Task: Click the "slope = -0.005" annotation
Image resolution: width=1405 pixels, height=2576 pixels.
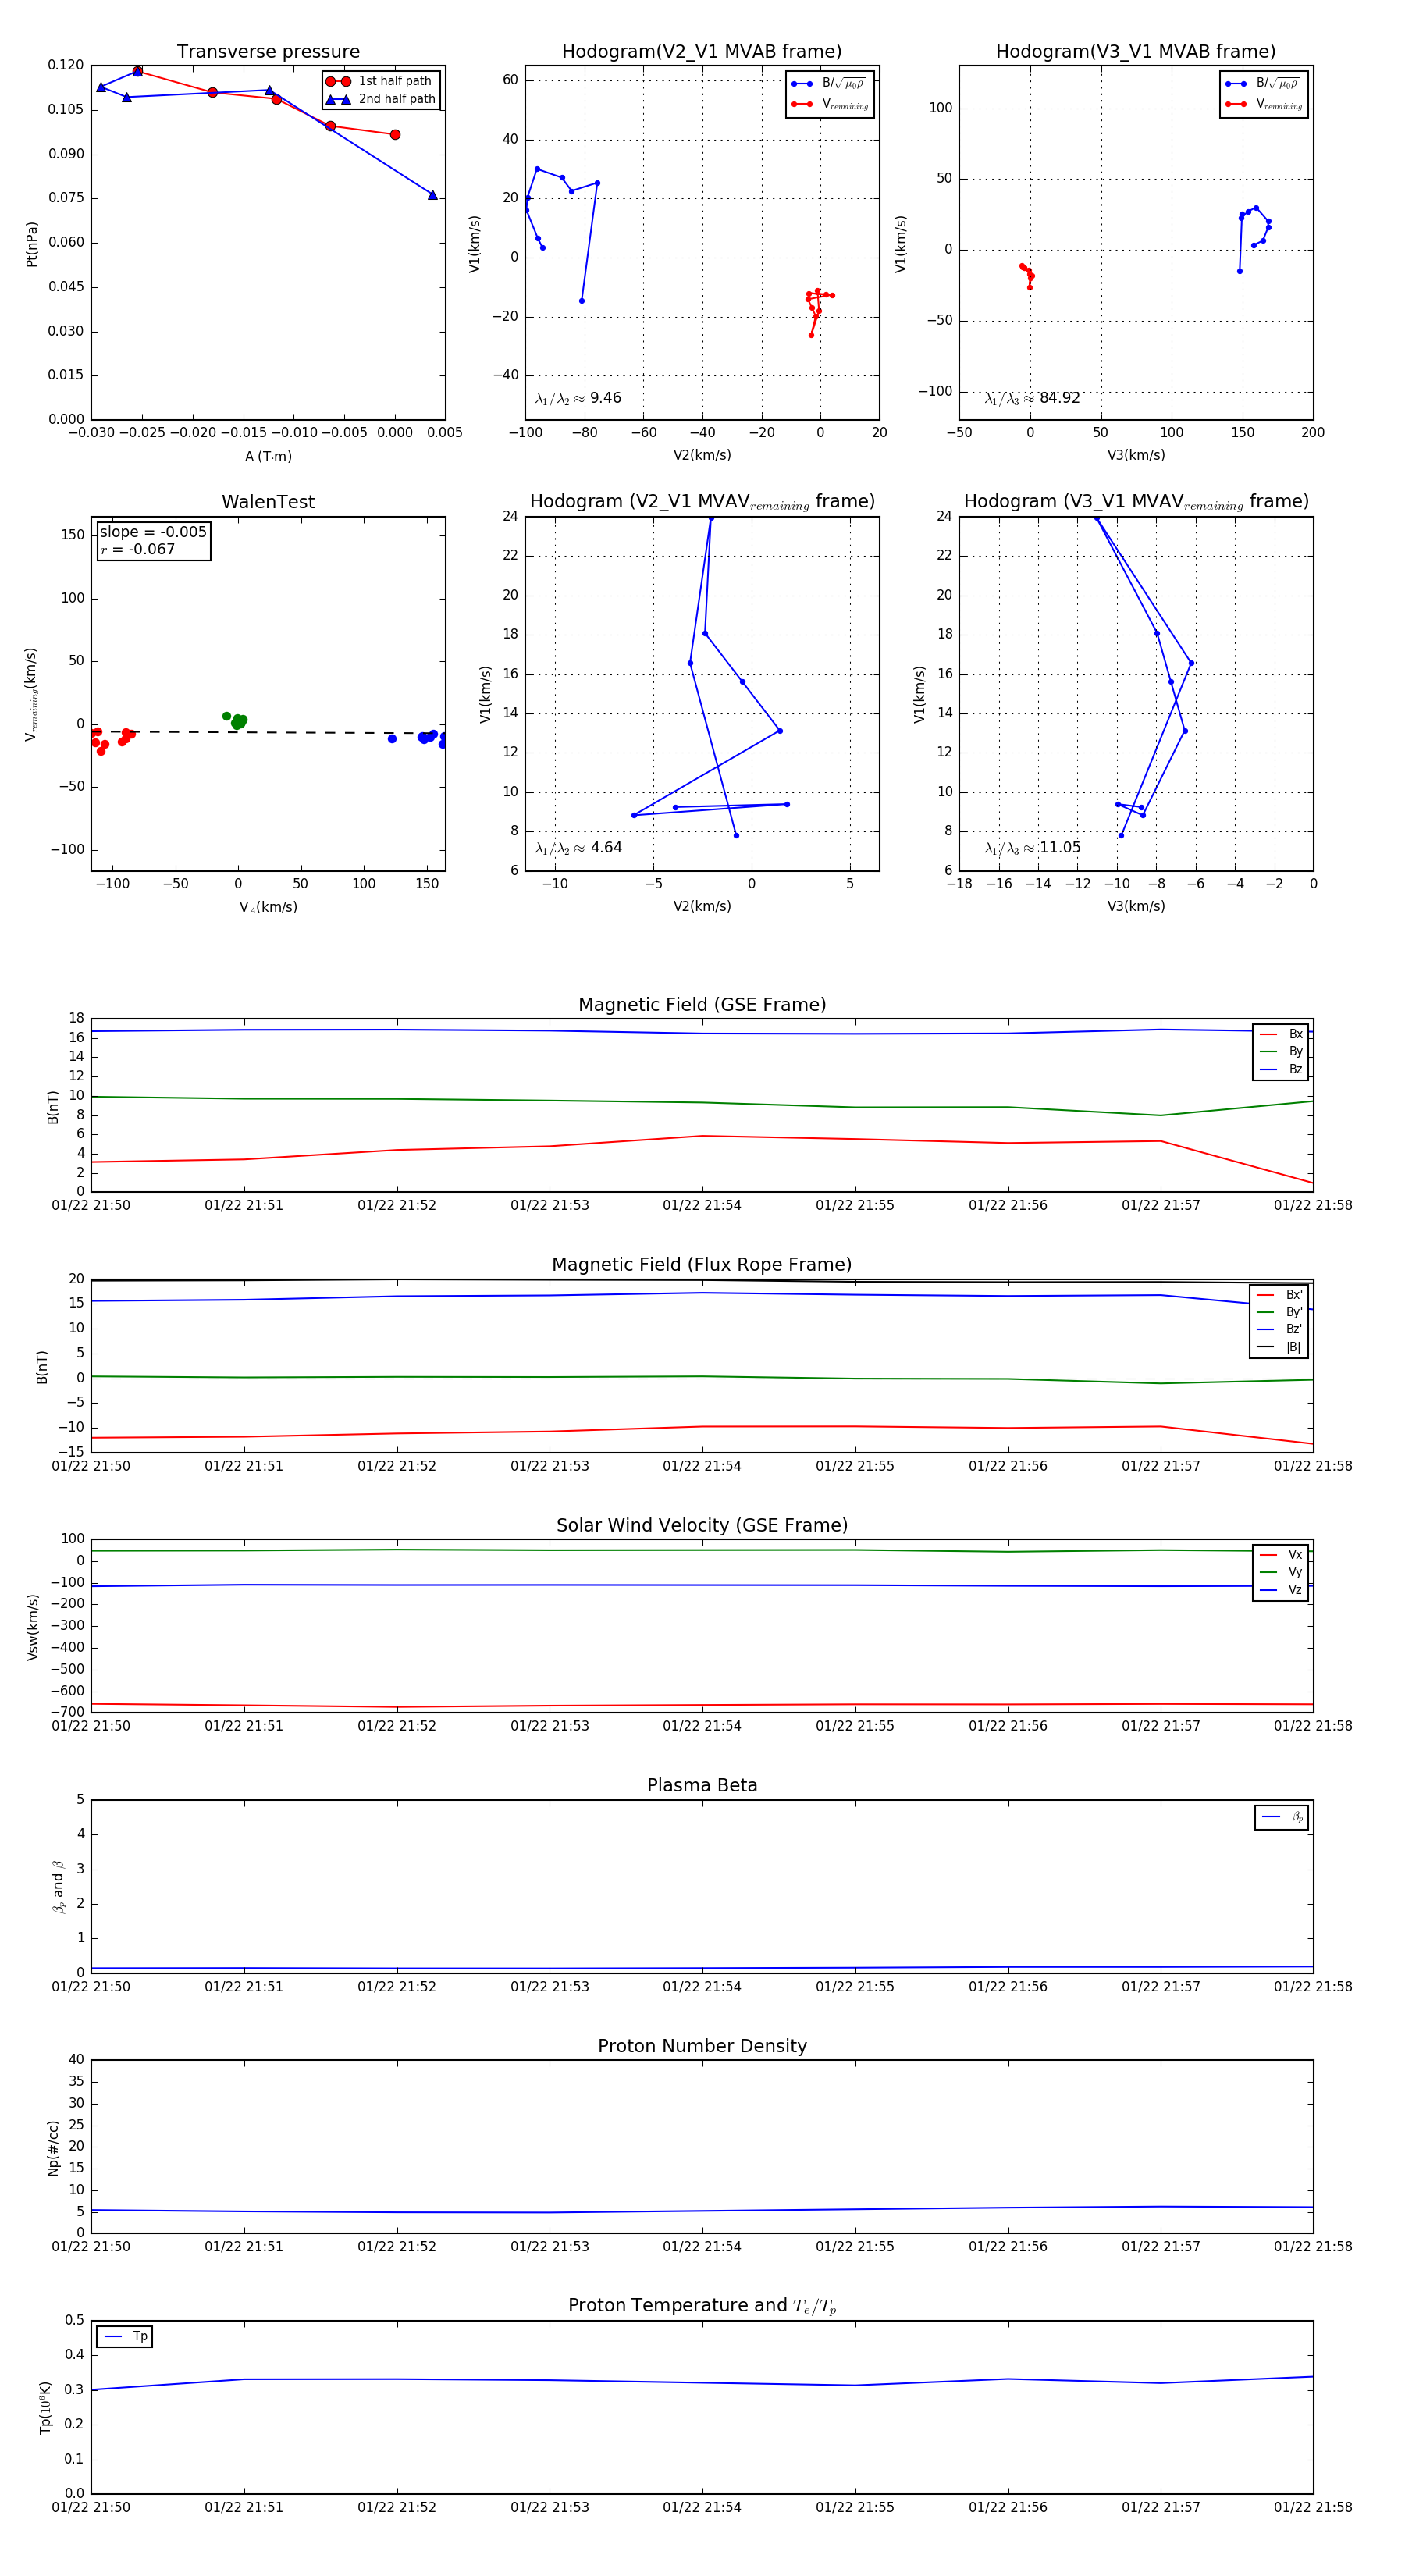Action: tap(153, 532)
